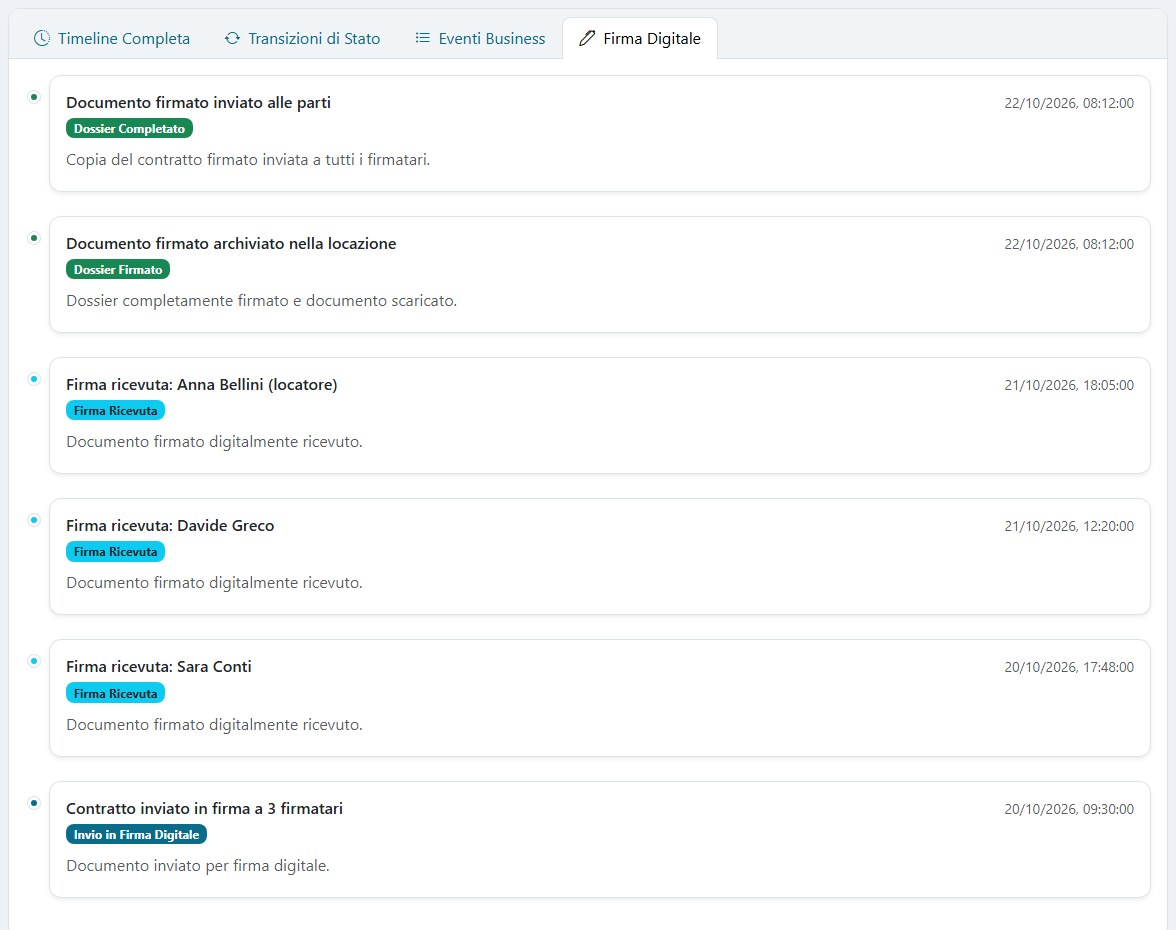This screenshot has height=930, width=1176.
Task: Click text 'Dossier completamente firmato e documento scaricato.'
Action: 262,301
